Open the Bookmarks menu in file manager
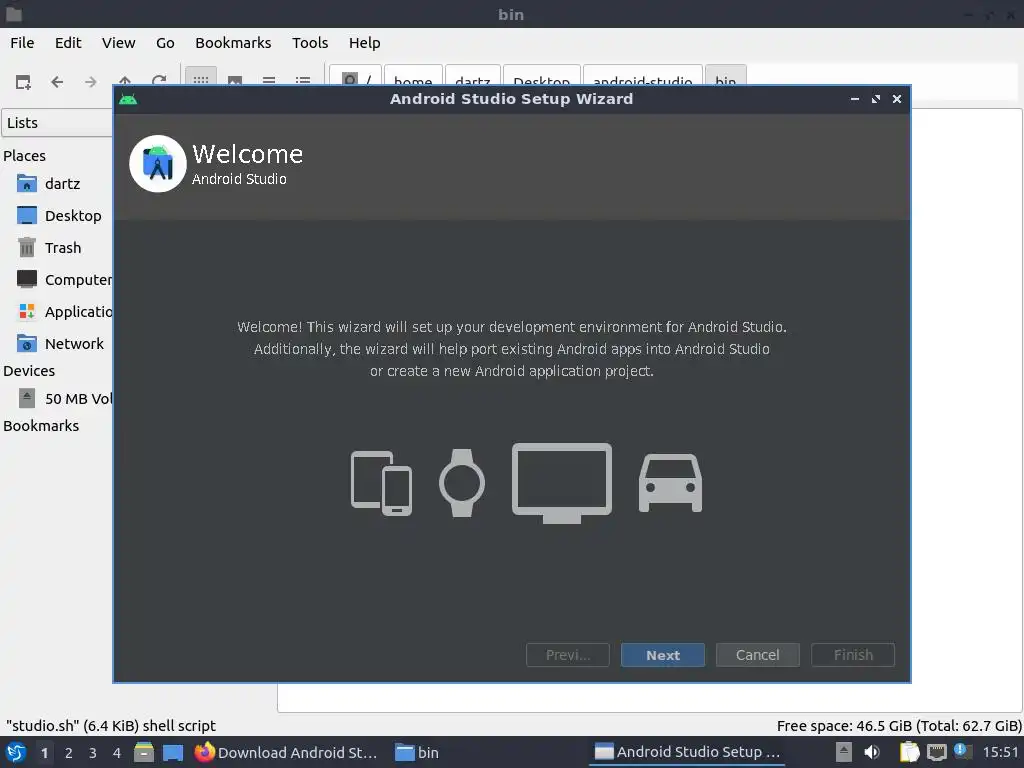1024x768 pixels. pyautogui.click(x=233, y=43)
